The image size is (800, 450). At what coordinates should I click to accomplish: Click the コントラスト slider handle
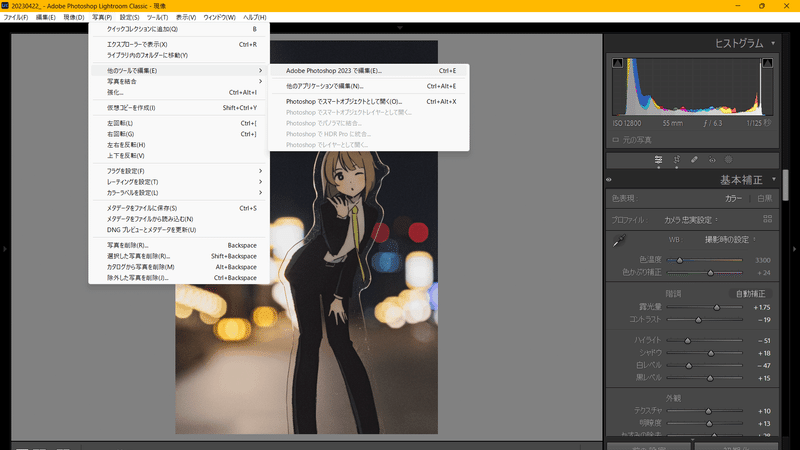pyautogui.click(x=698, y=320)
